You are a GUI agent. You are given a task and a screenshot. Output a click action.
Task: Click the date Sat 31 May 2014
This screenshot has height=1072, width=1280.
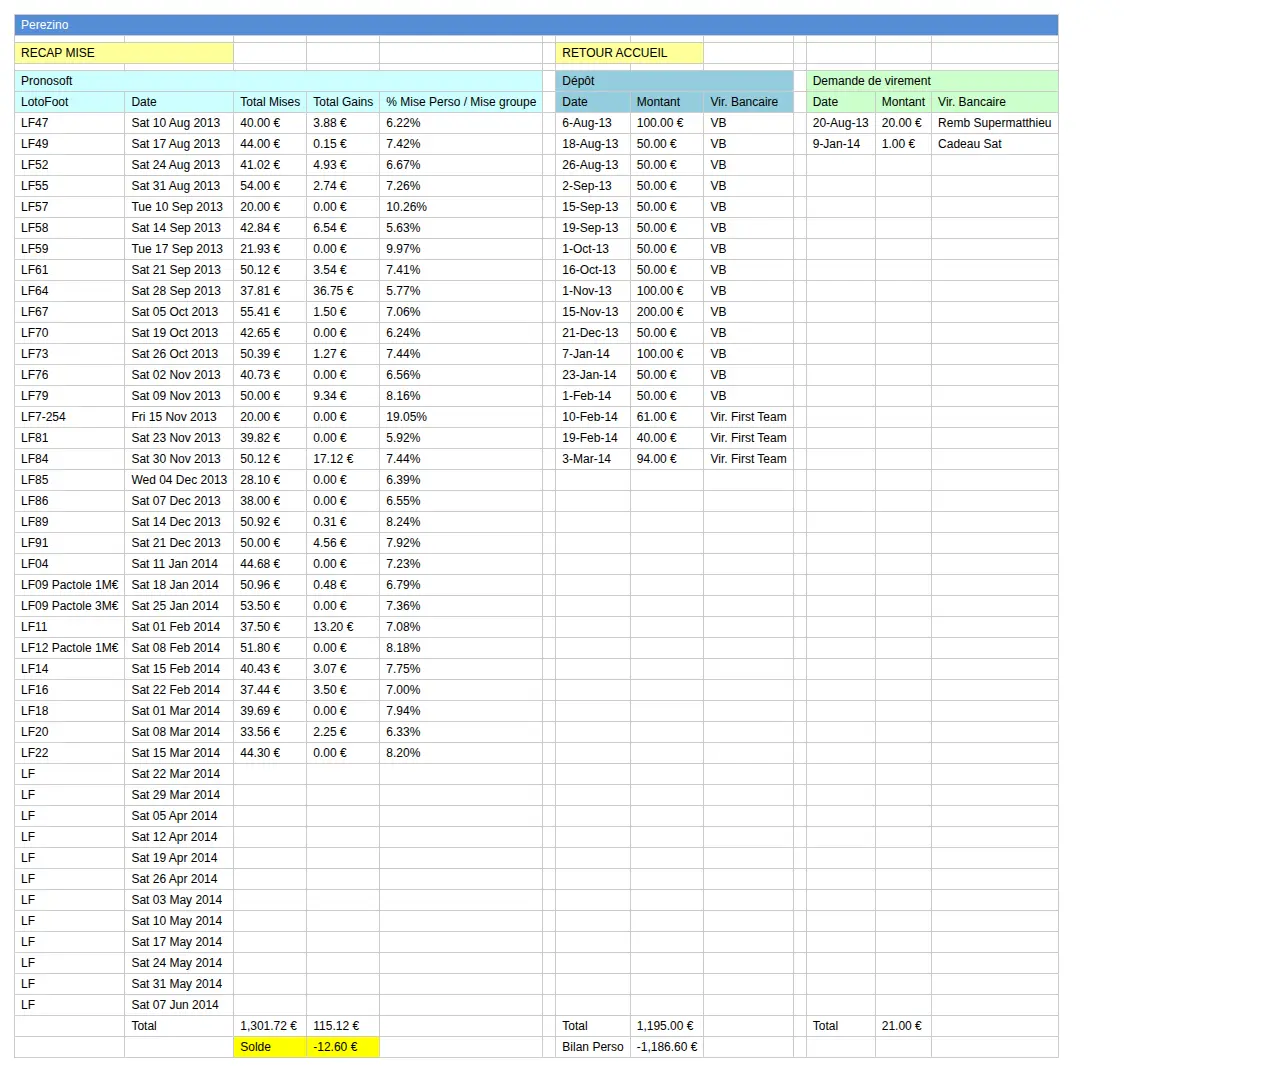pos(179,984)
